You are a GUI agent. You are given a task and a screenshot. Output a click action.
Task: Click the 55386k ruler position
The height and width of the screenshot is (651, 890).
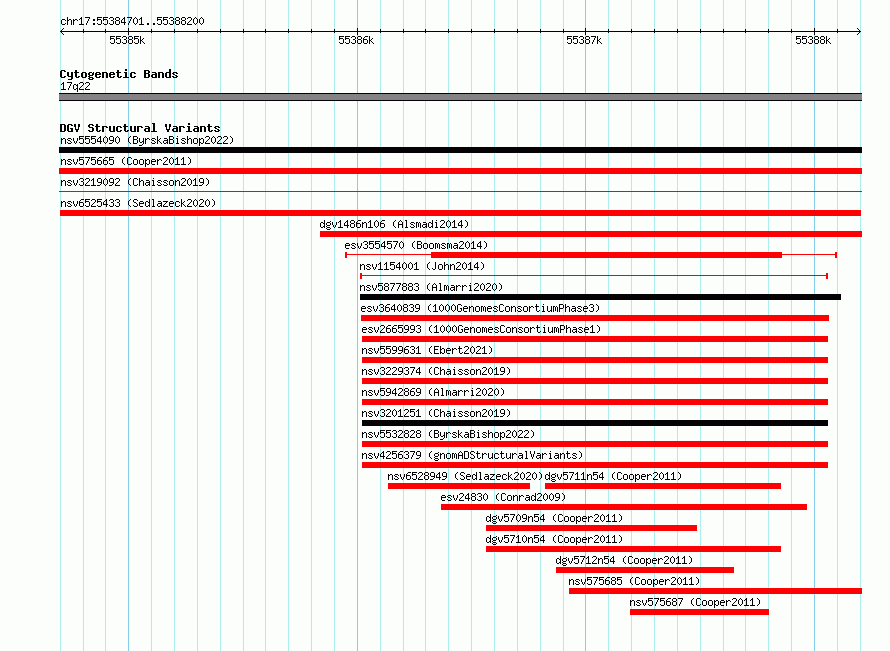[356, 40]
